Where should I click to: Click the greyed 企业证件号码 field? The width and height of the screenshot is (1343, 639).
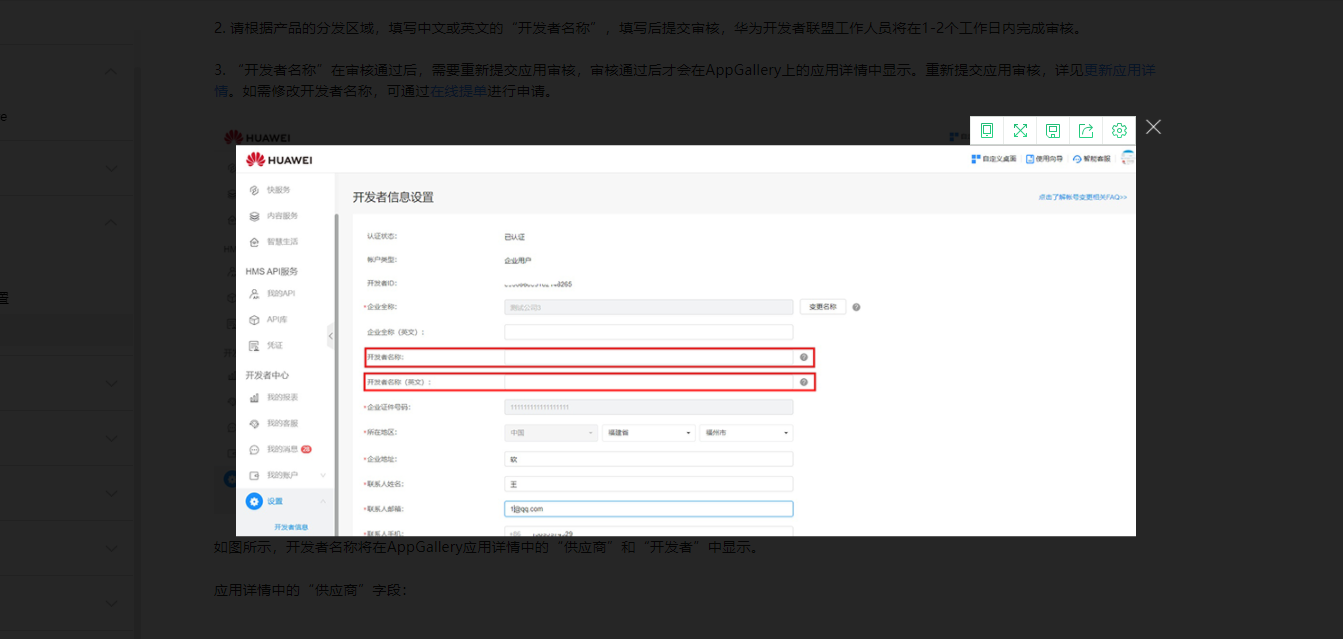(x=648, y=407)
